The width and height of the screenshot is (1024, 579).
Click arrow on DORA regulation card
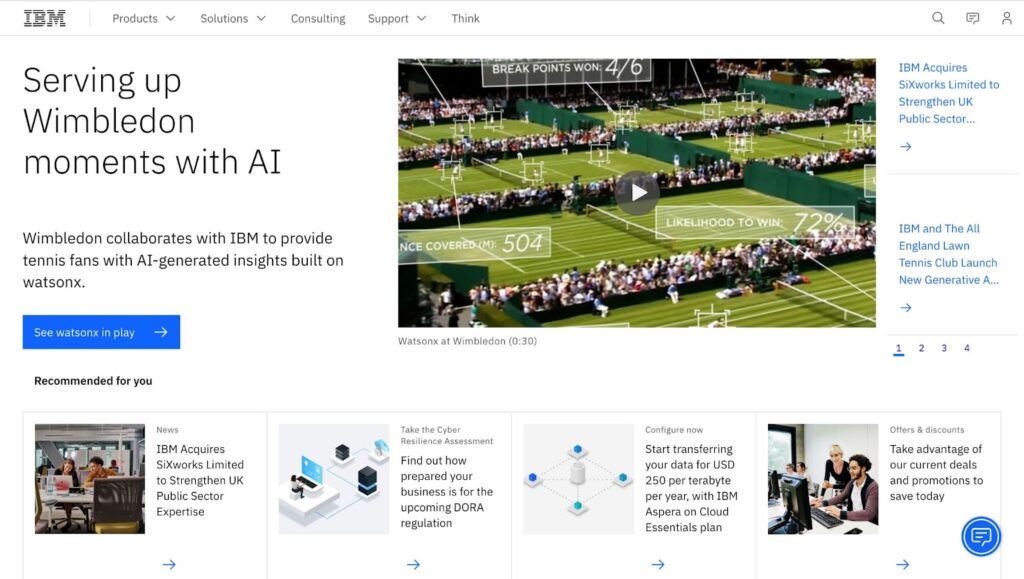pyautogui.click(x=413, y=565)
